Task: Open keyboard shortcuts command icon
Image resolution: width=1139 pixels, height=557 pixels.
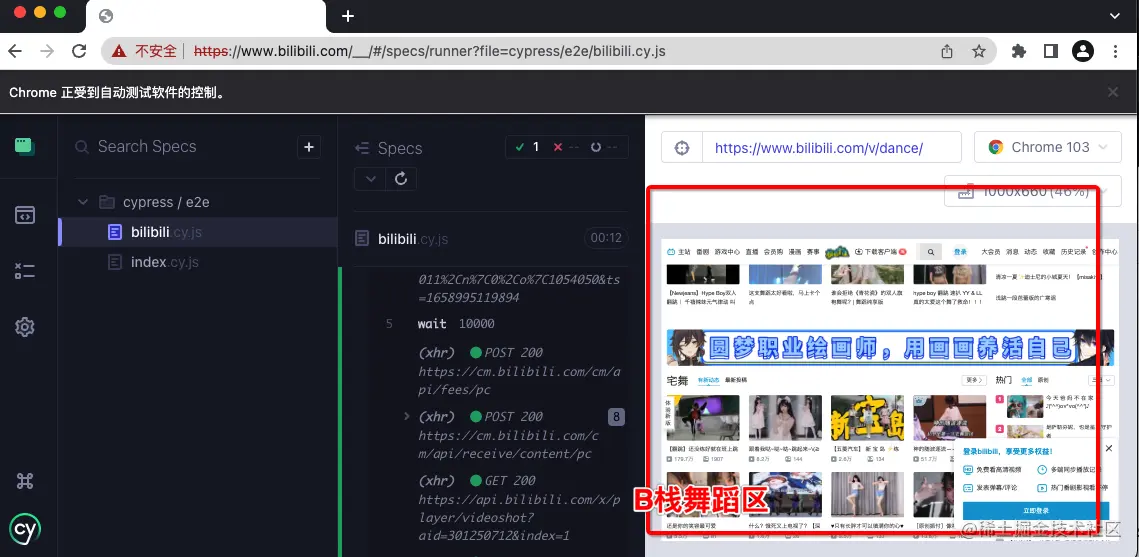Action: click(x=25, y=481)
